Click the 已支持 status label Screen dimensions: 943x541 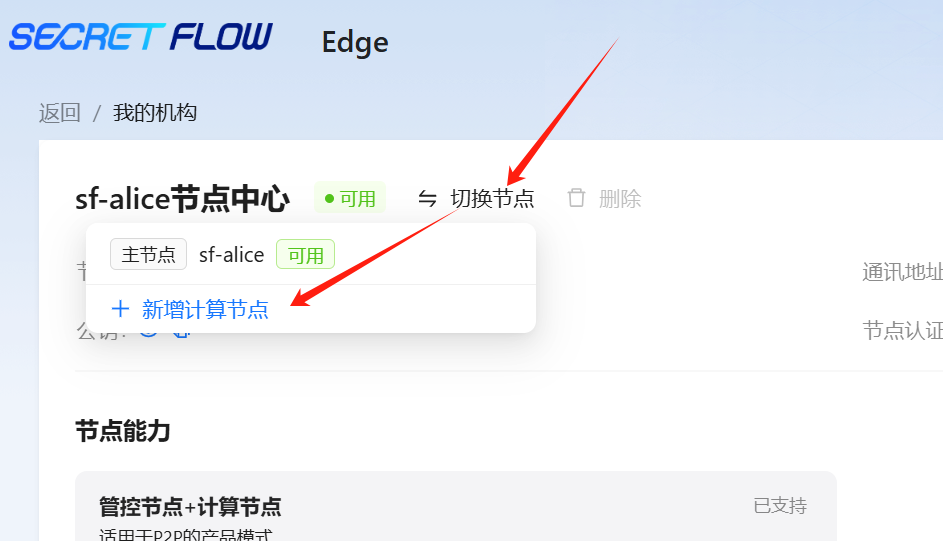[x=780, y=506]
